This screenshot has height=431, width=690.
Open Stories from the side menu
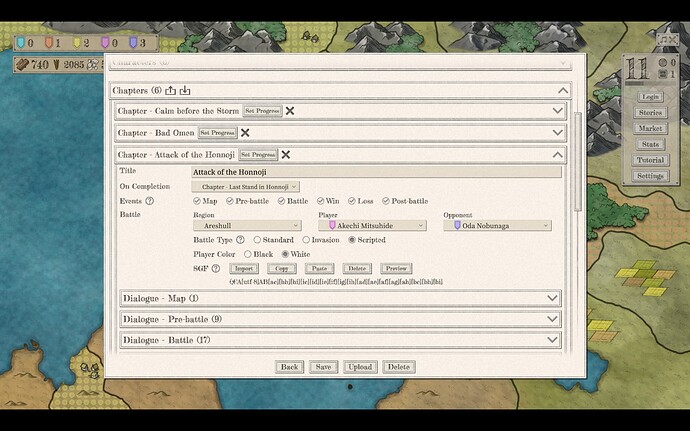point(650,113)
